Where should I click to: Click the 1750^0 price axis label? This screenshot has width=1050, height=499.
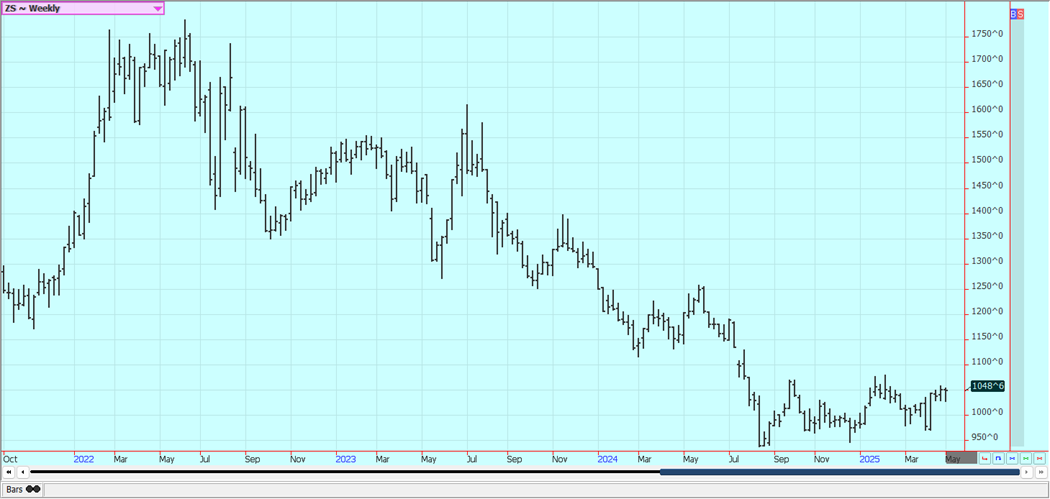(987, 34)
